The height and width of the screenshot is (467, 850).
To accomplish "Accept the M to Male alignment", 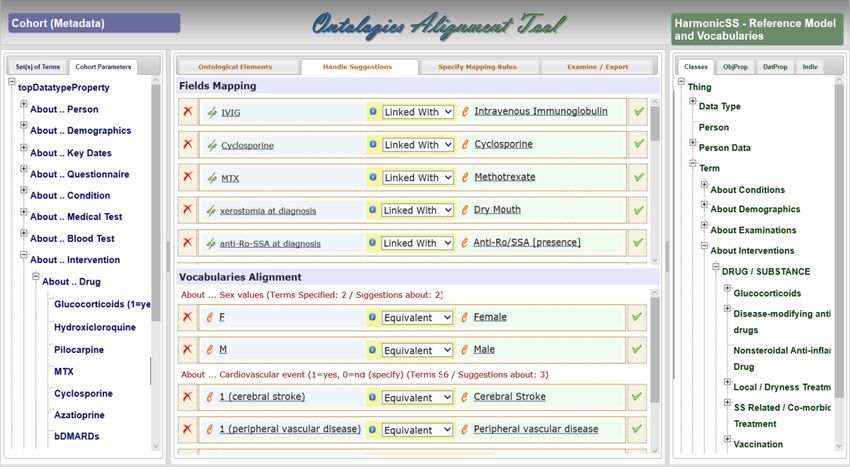I will coord(637,350).
